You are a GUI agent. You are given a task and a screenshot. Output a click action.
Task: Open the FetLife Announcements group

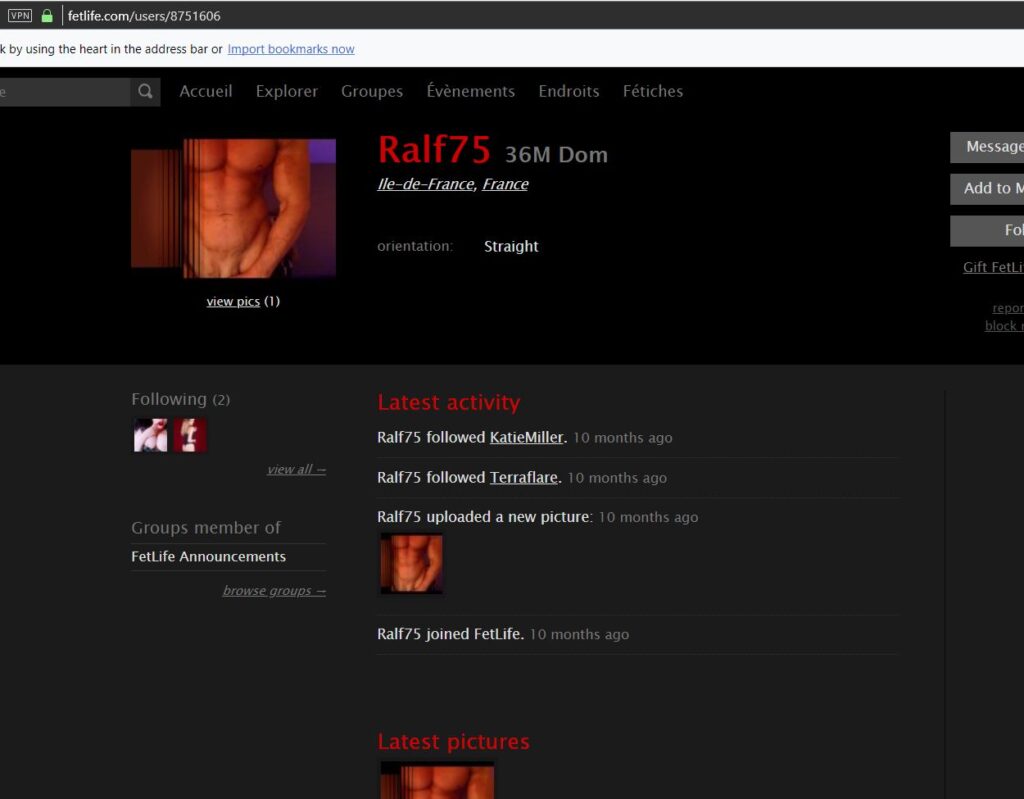tap(208, 557)
